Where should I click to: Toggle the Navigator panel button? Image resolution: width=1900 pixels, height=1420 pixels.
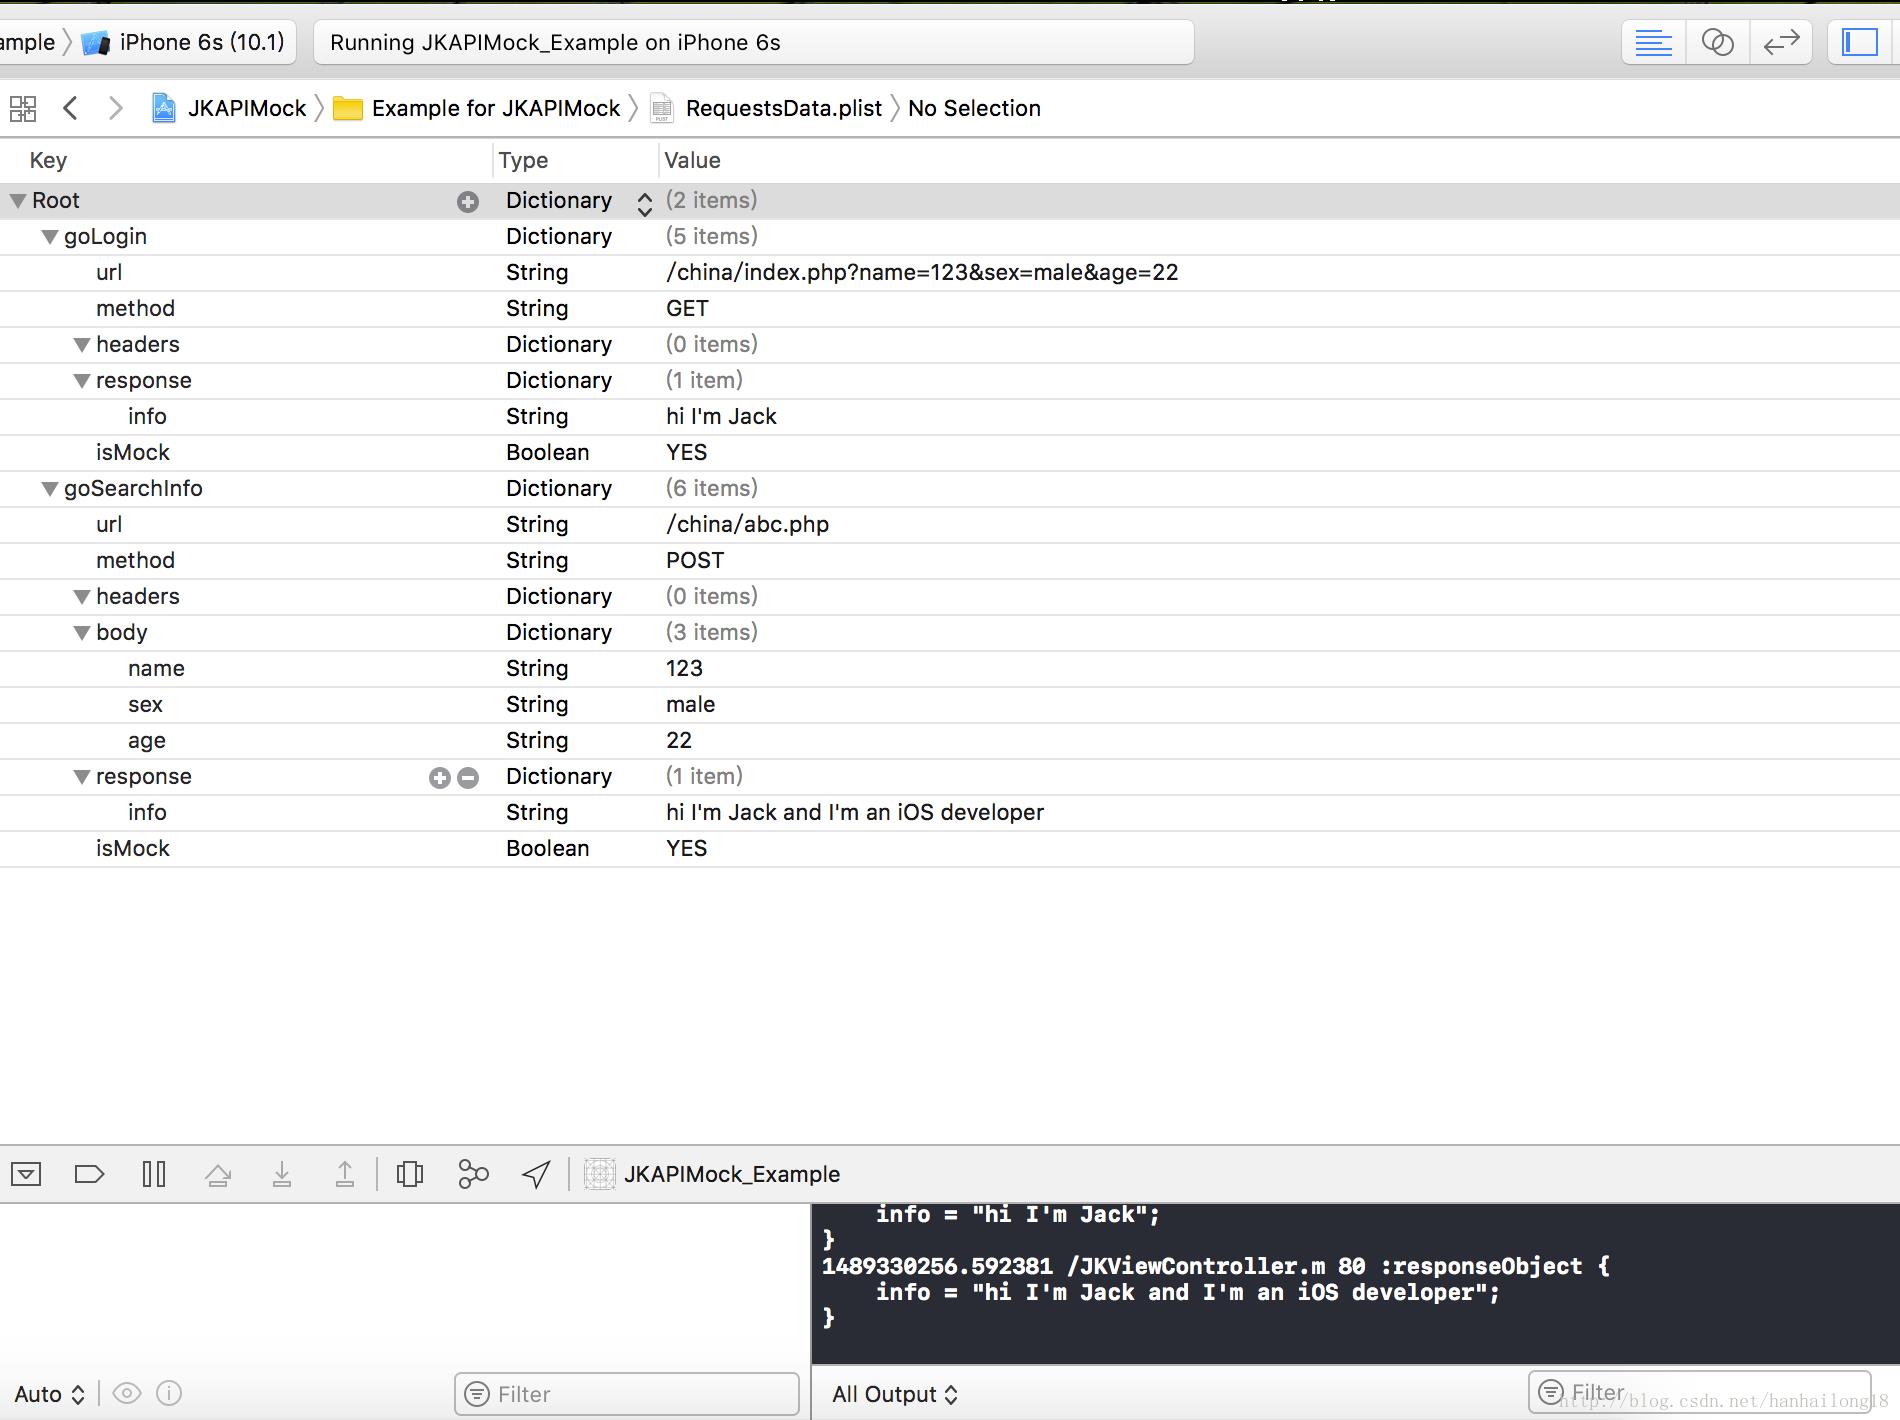point(1860,43)
